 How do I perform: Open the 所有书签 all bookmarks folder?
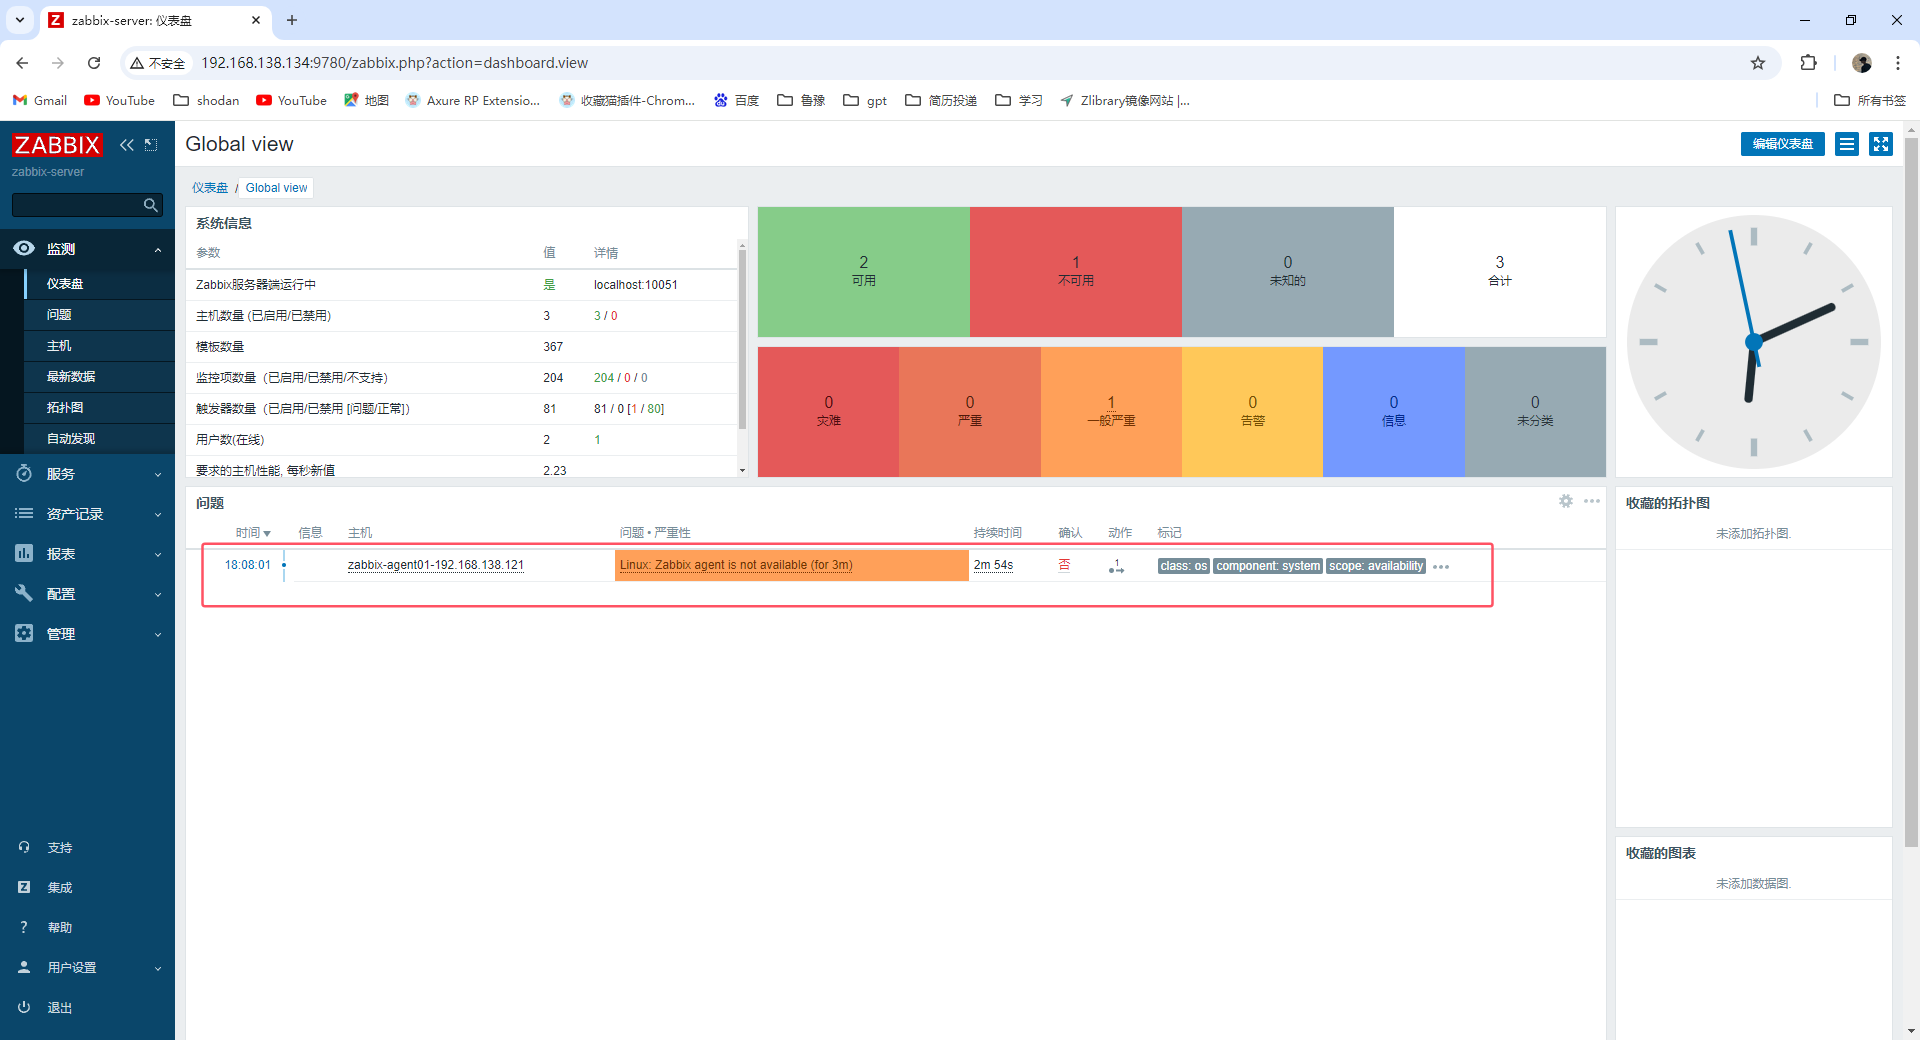tap(1870, 100)
